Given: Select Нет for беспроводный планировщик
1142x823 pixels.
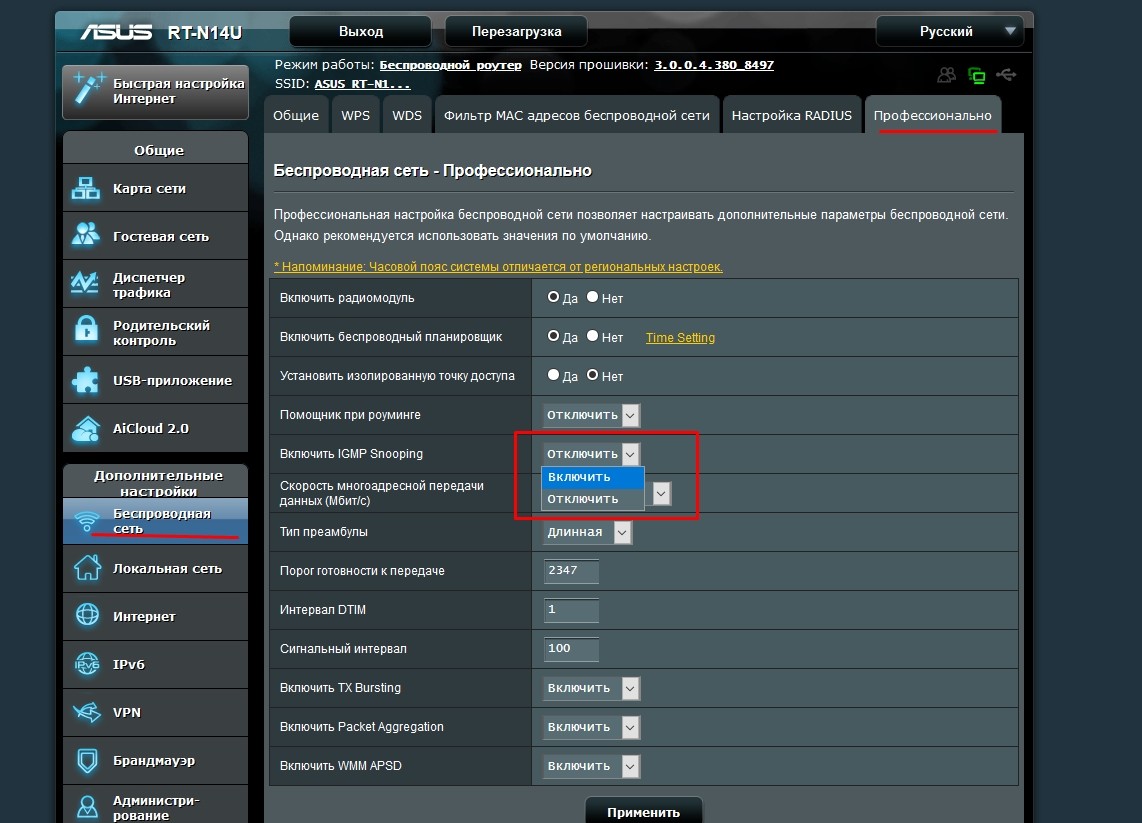Looking at the screenshot, I should [x=593, y=336].
